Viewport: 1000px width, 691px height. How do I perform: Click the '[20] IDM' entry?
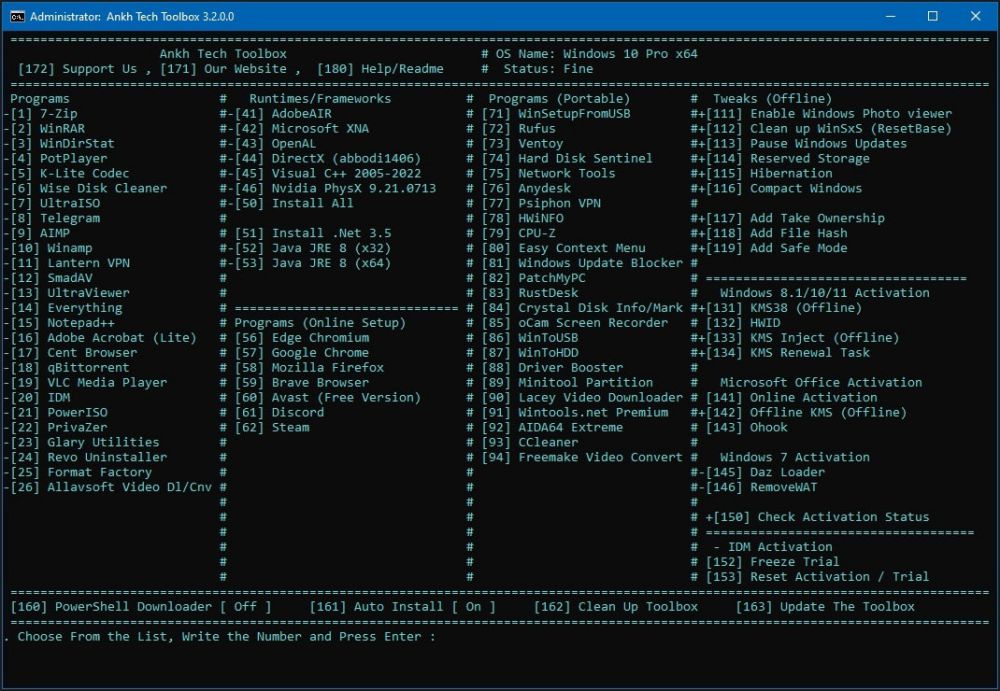point(40,398)
